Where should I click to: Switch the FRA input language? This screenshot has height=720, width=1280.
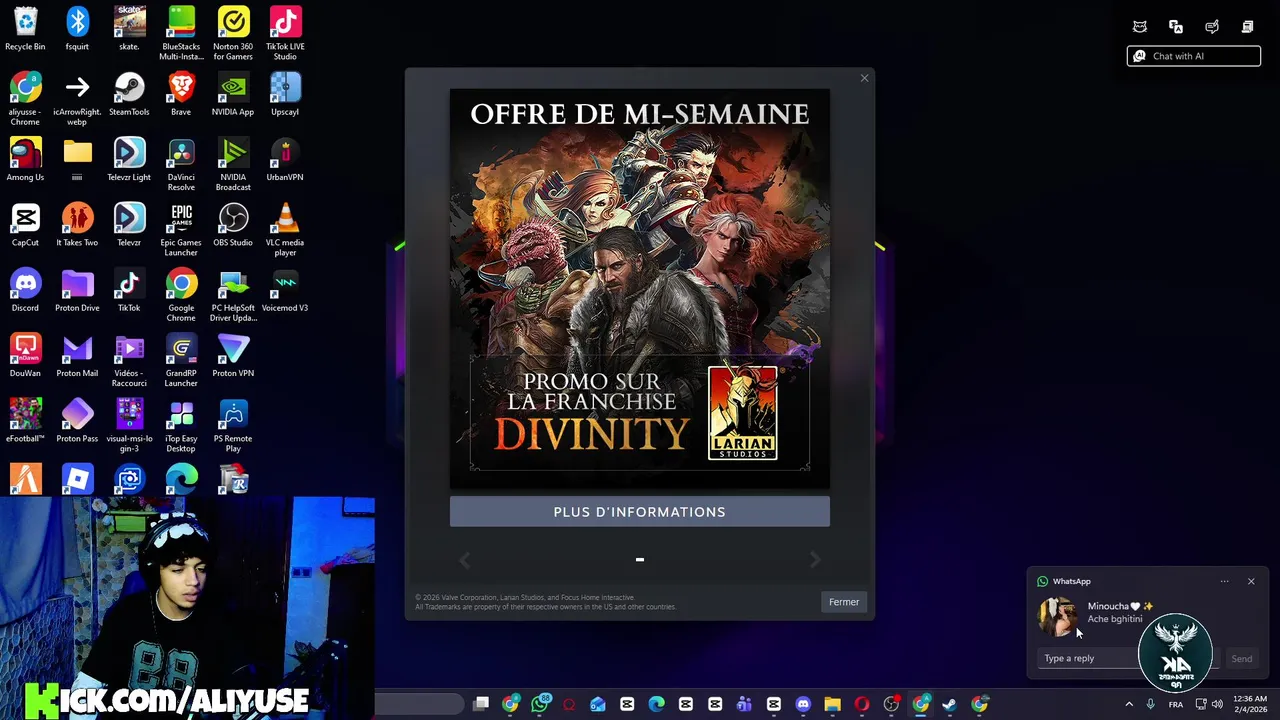1176,705
